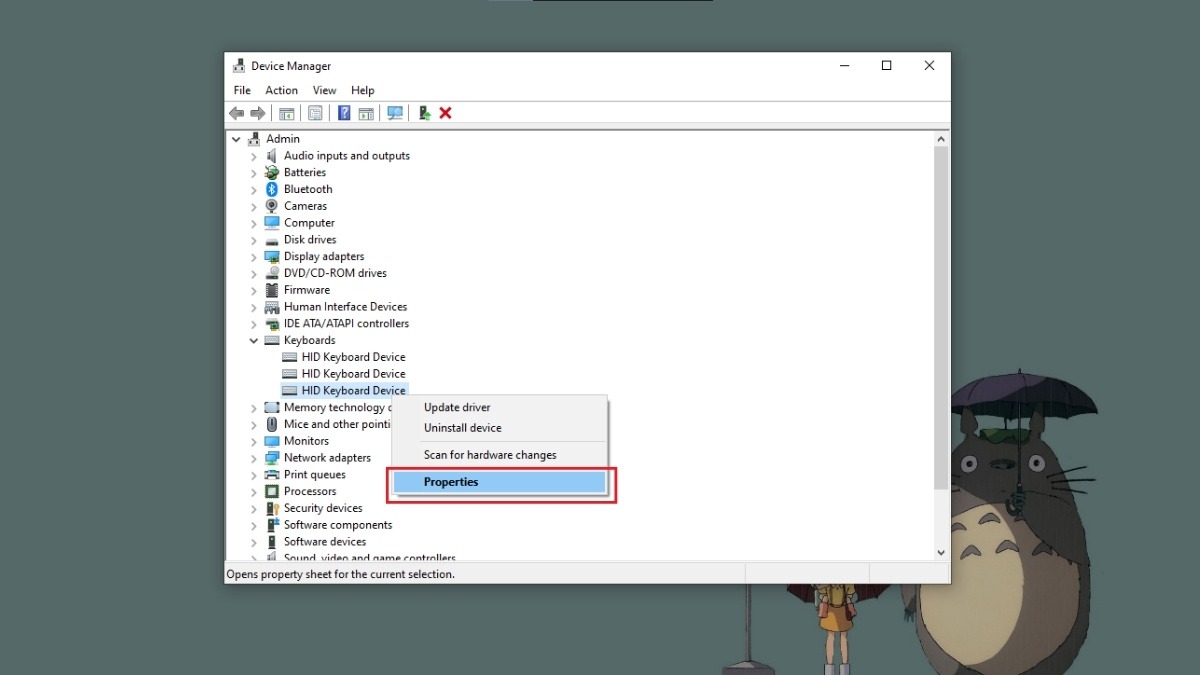Viewport: 1200px width, 675px height.
Task: Expand the Software components category
Action: (x=254, y=525)
